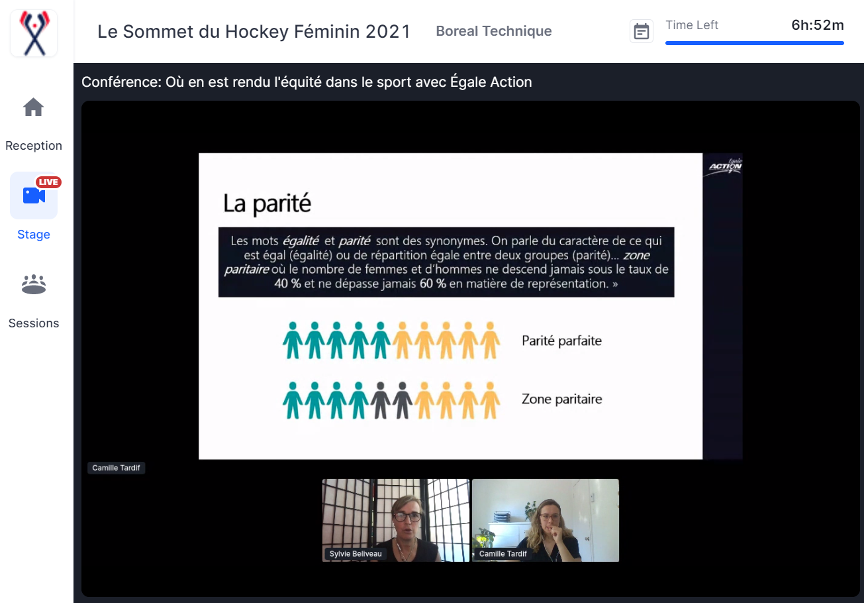Click the red LIVE badge
This screenshot has width=864, height=604.
49,182
